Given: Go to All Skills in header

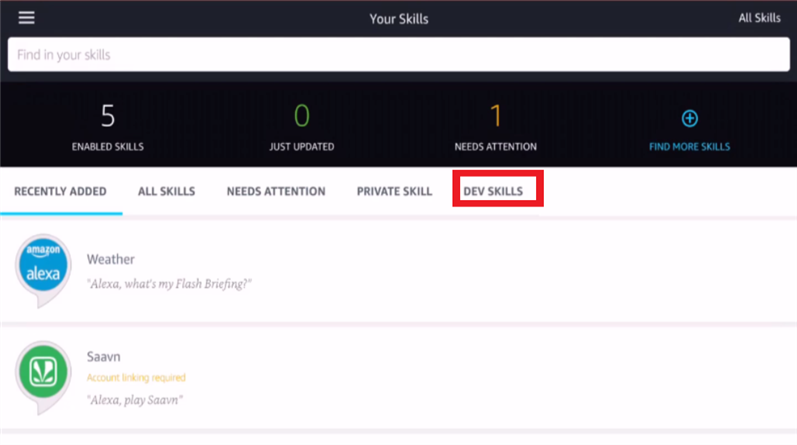Looking at the screenshot, I should click(759, 18).
